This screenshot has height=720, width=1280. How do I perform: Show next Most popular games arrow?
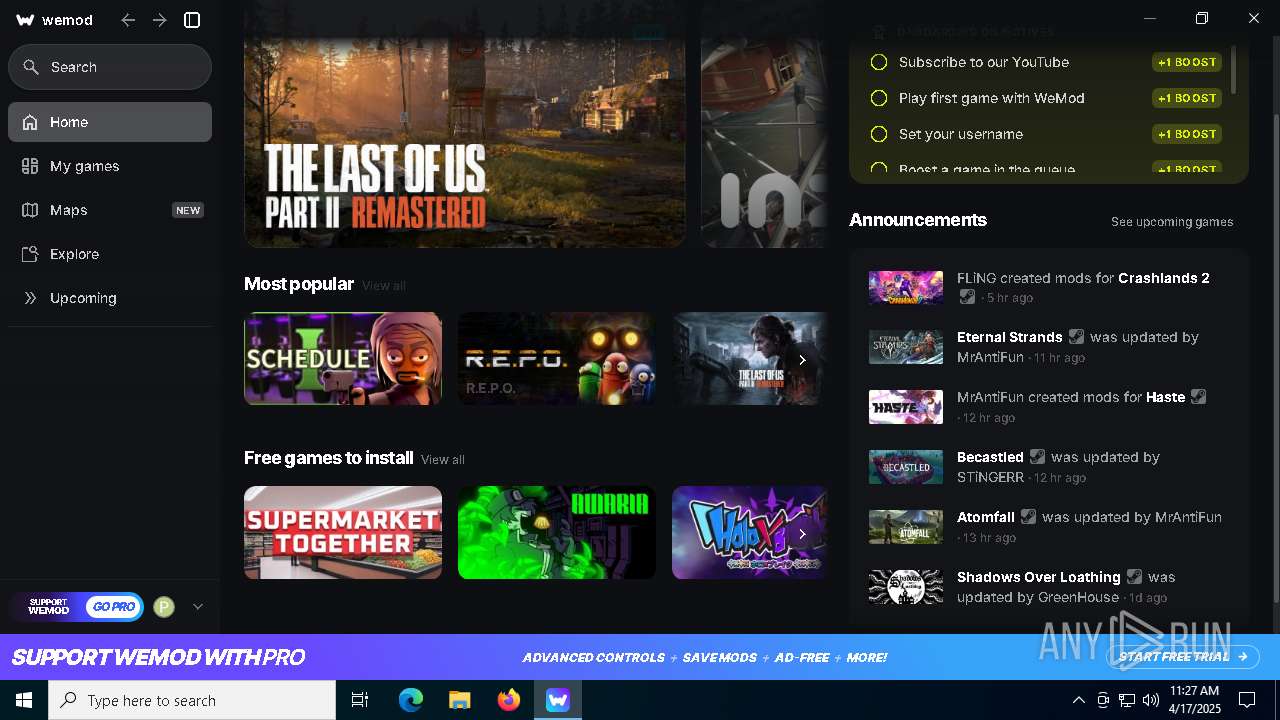click(x=802, y=360)
